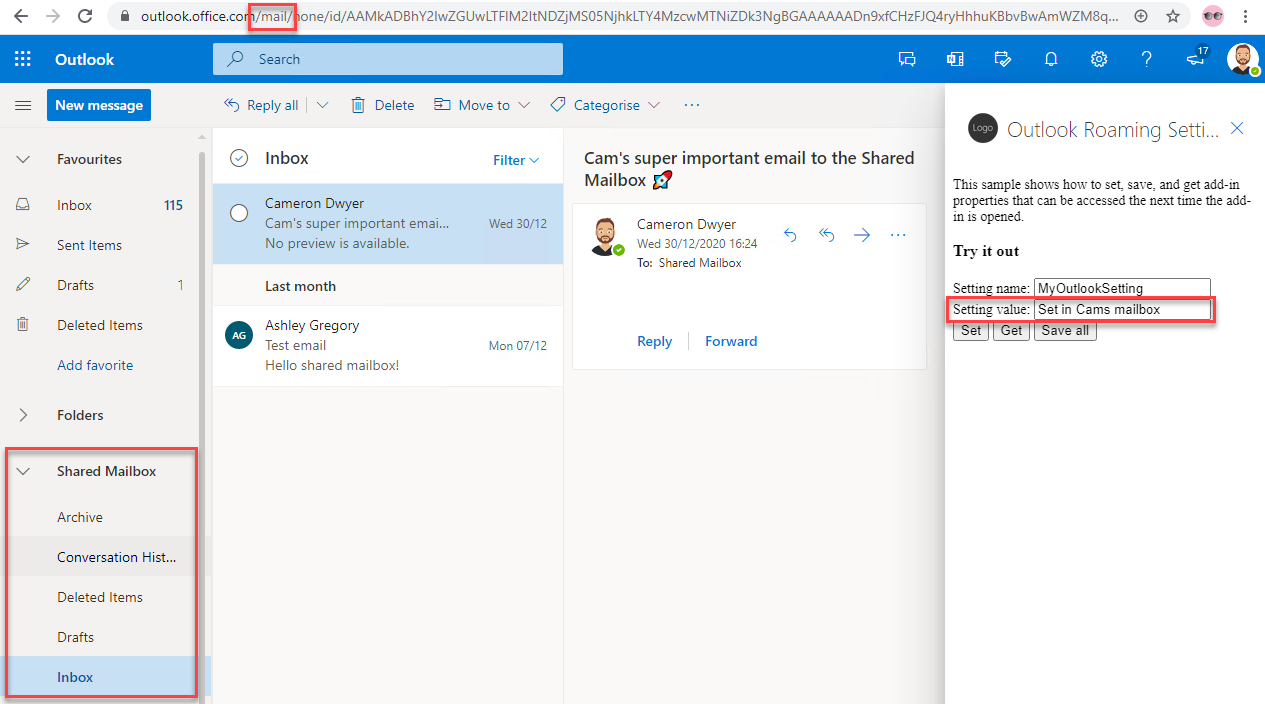Close the Outlook Roaming Settings pane
Viewport: 1265px width, 704px height.
[x=1237, y=128]
